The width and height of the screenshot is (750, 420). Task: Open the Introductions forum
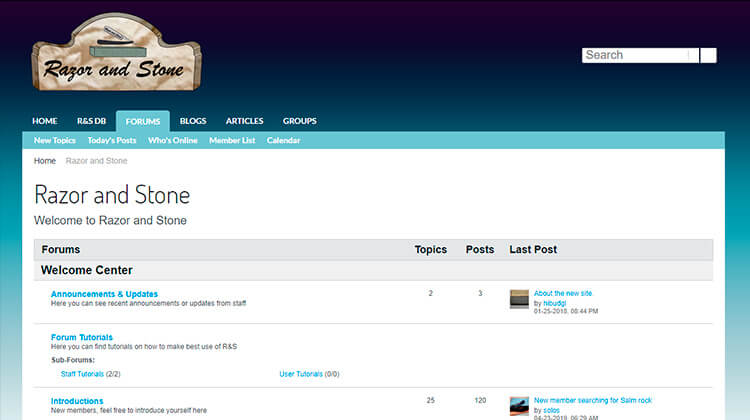pos(77,401)
